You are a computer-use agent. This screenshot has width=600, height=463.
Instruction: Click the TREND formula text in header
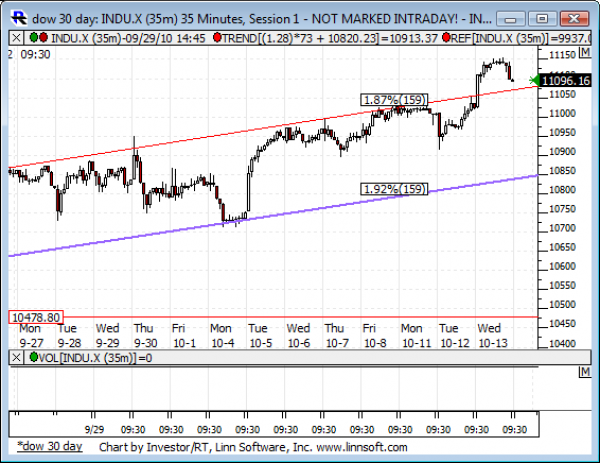pyautogui.click(x=330, y=38)
